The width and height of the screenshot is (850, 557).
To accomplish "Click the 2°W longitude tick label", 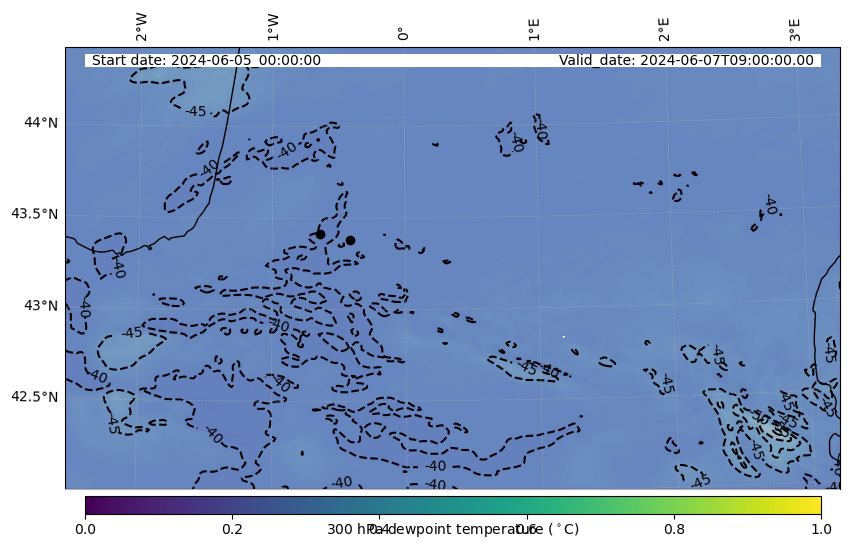I will click(x=141, y=27).
